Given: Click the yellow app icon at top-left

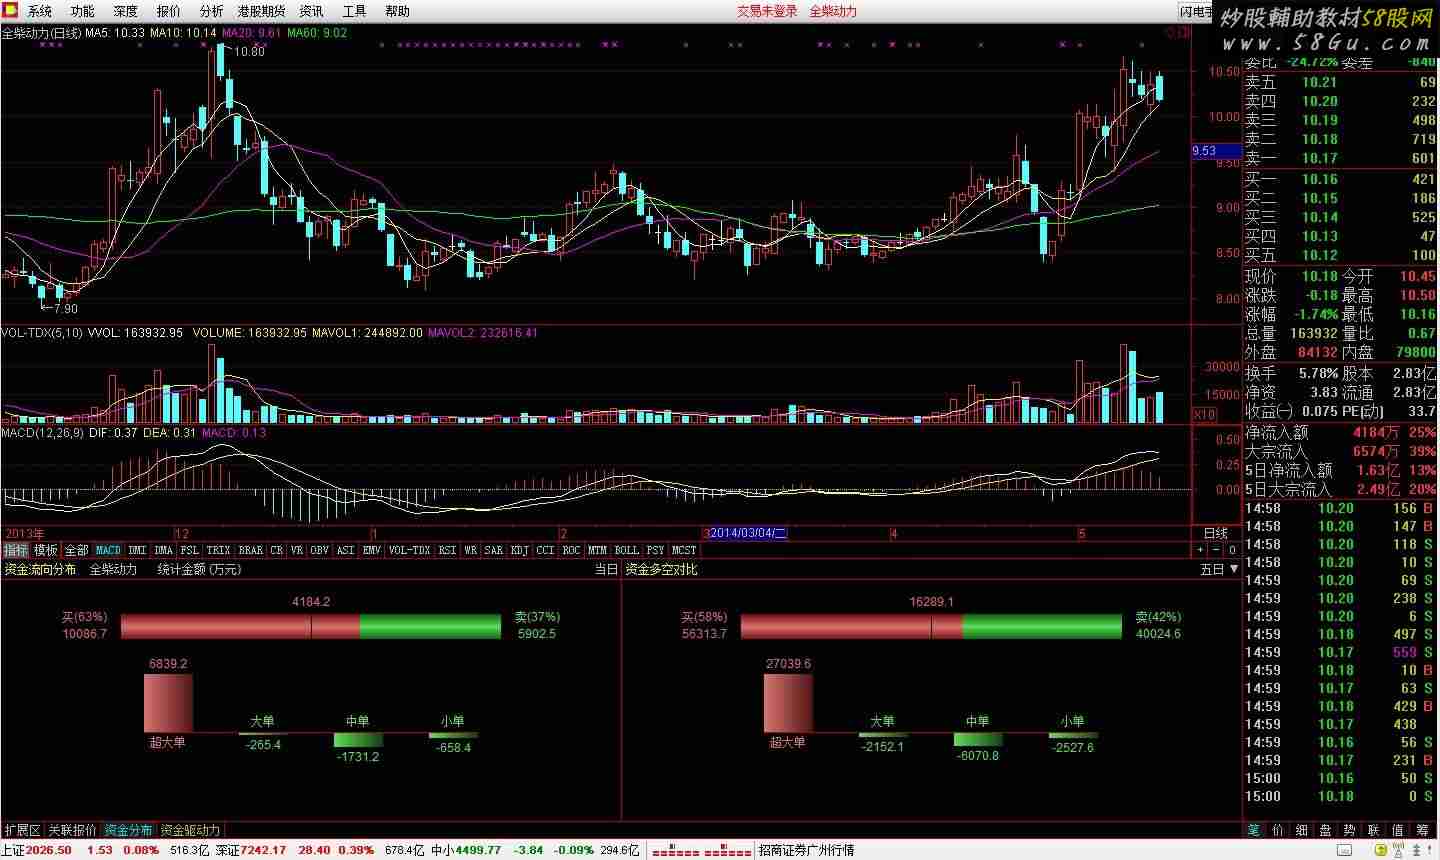Looking at the screenshot, I should pyautogui.click(x=10, y=11).
